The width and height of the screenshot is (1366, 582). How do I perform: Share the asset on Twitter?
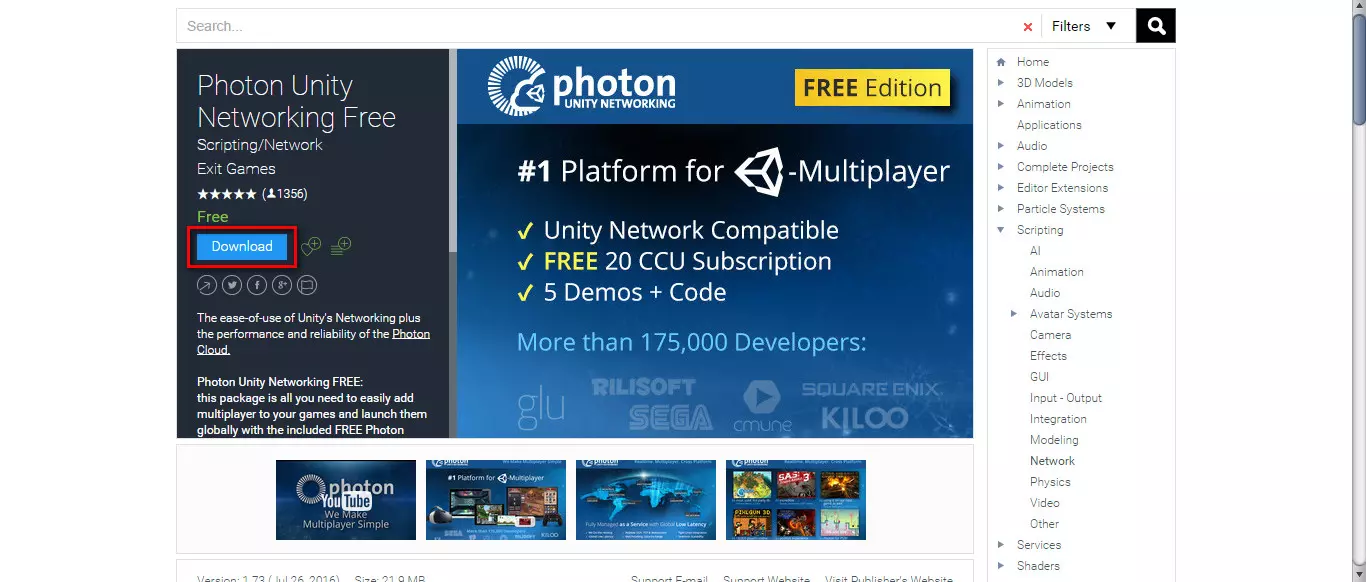tap(231, 284)
